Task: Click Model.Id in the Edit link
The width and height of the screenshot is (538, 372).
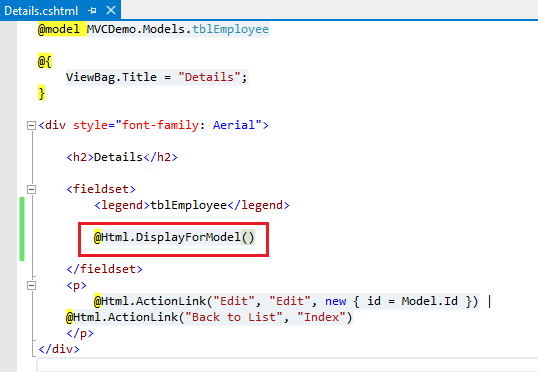Action: coord(430,301)
